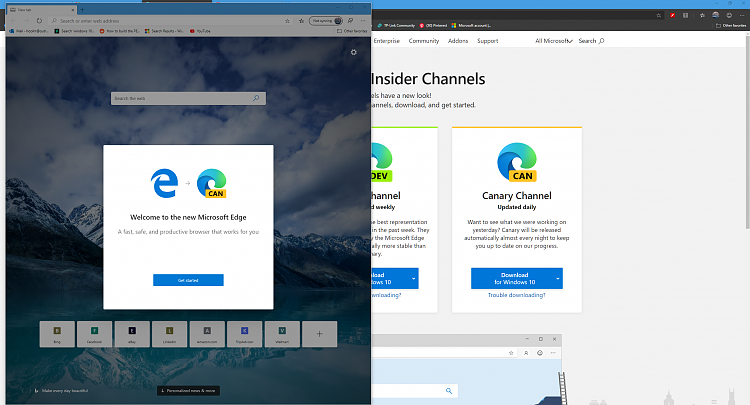Open Pinterest bookmark in background window

pos(433,25)
